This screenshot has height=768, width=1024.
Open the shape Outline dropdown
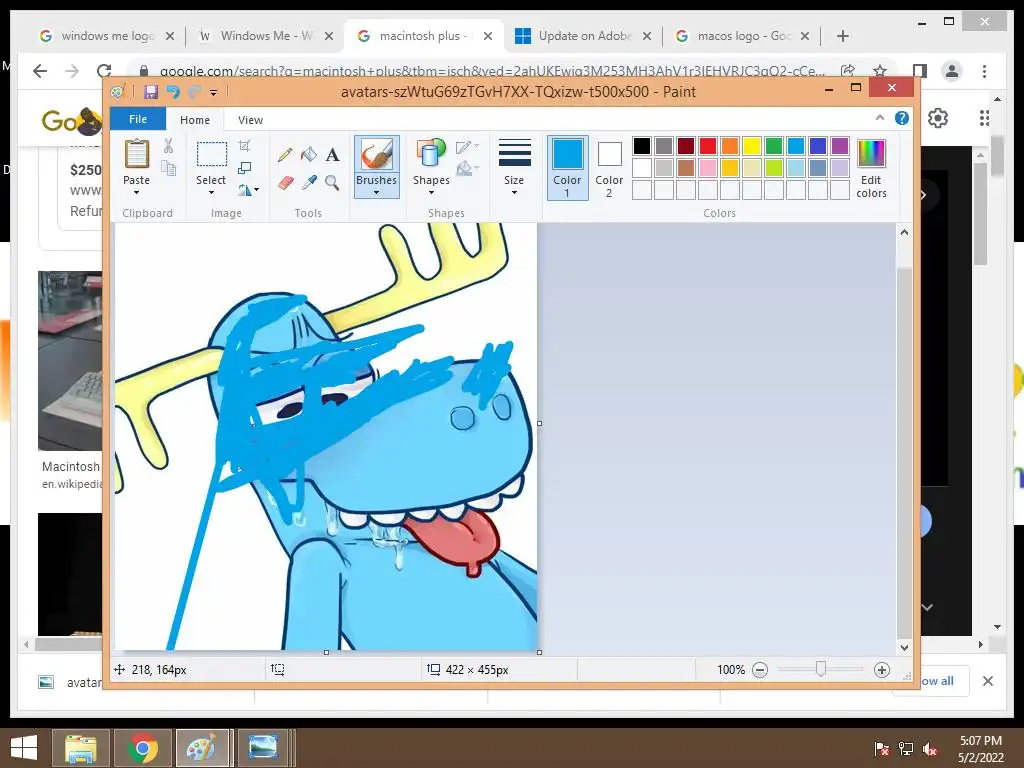point(468,146)
